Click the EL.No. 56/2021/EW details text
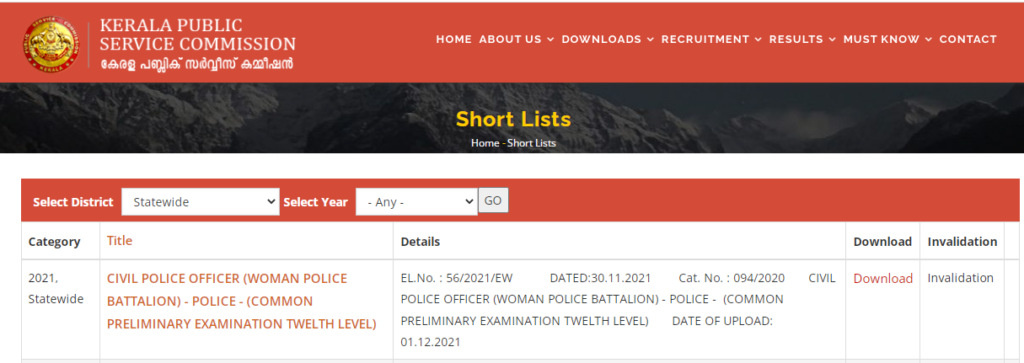 pos(456,278)
